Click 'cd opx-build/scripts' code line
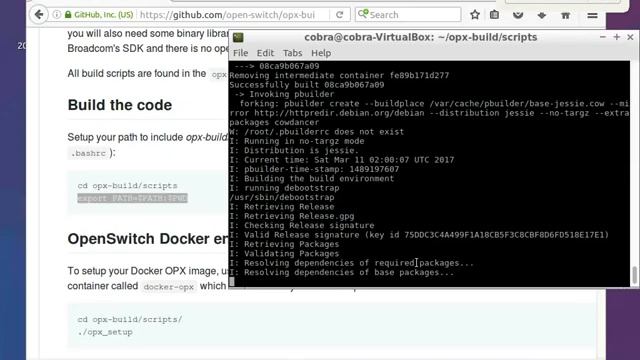640x360 pixels. click(x=127, y=186)
